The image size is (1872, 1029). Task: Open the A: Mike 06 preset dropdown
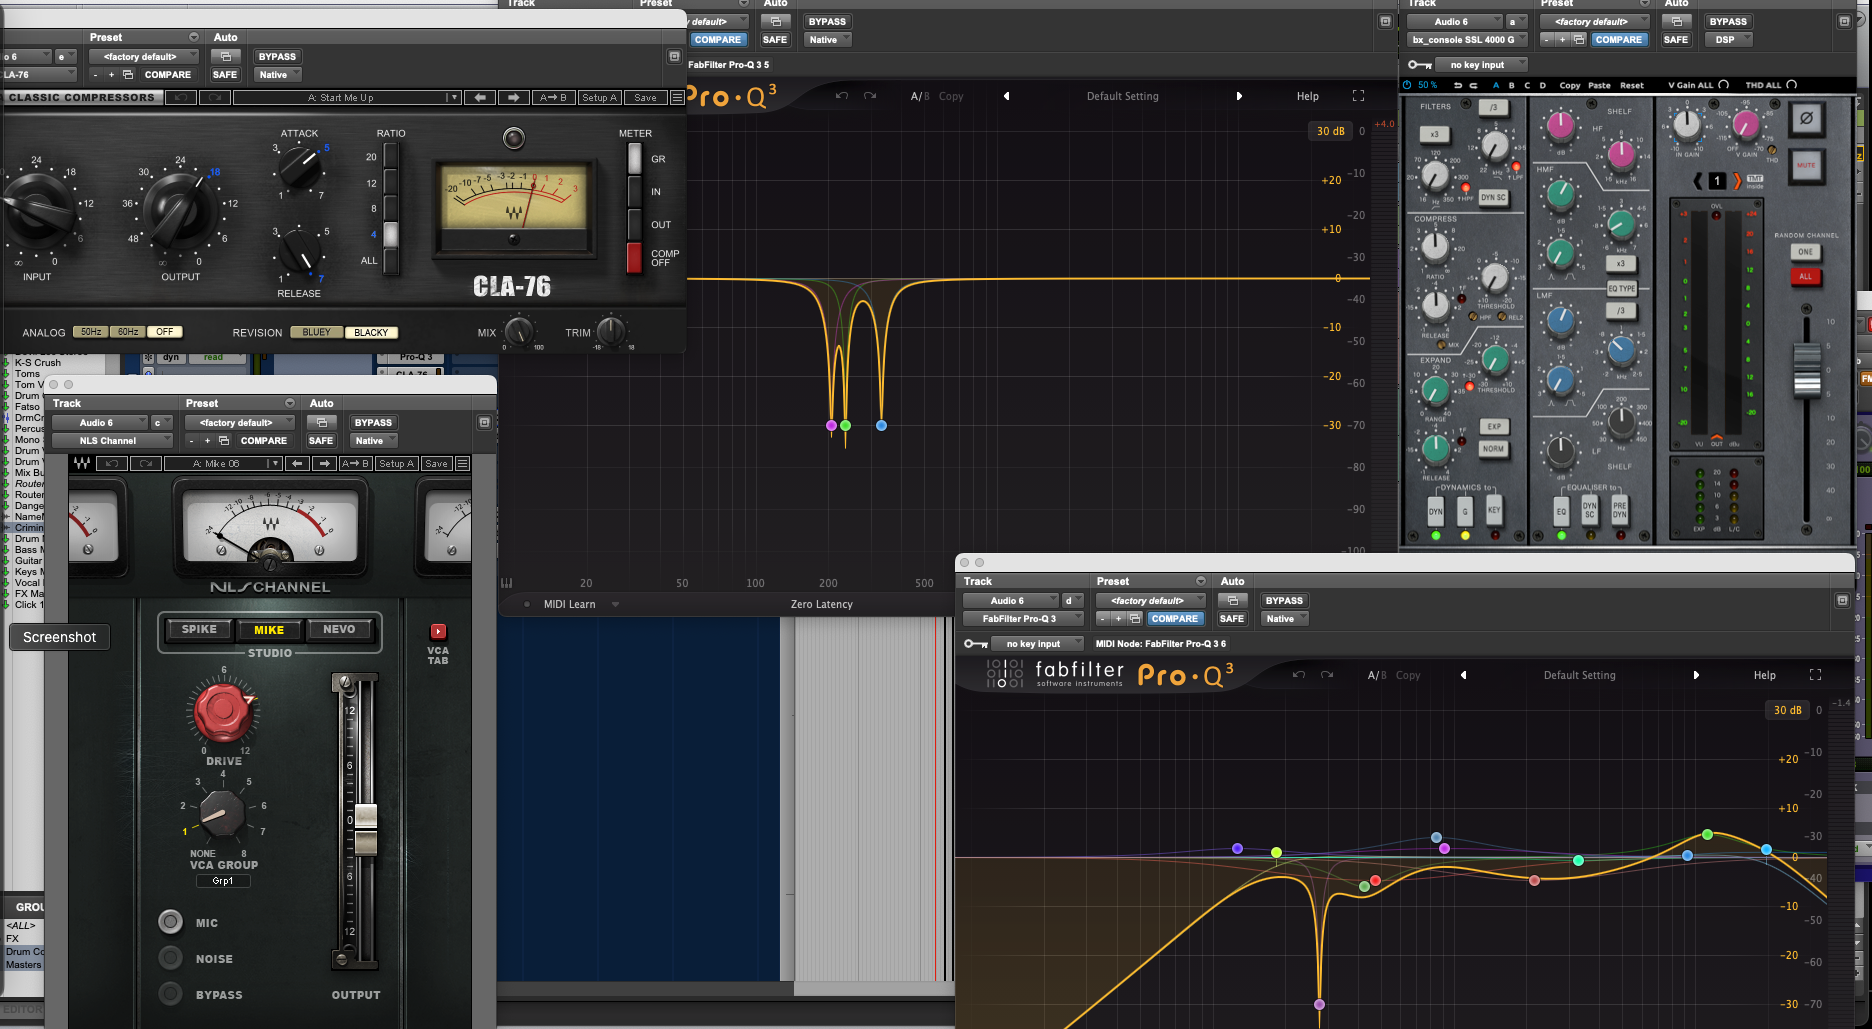point(223,463)
